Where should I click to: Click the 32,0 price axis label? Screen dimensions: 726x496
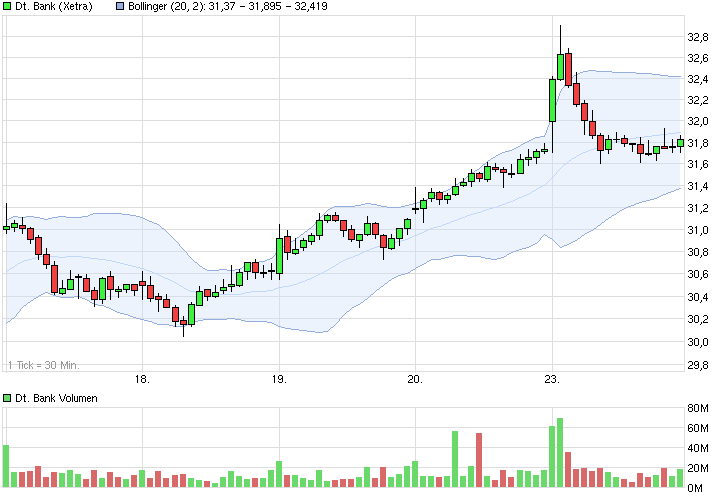[x=698, y=121]
